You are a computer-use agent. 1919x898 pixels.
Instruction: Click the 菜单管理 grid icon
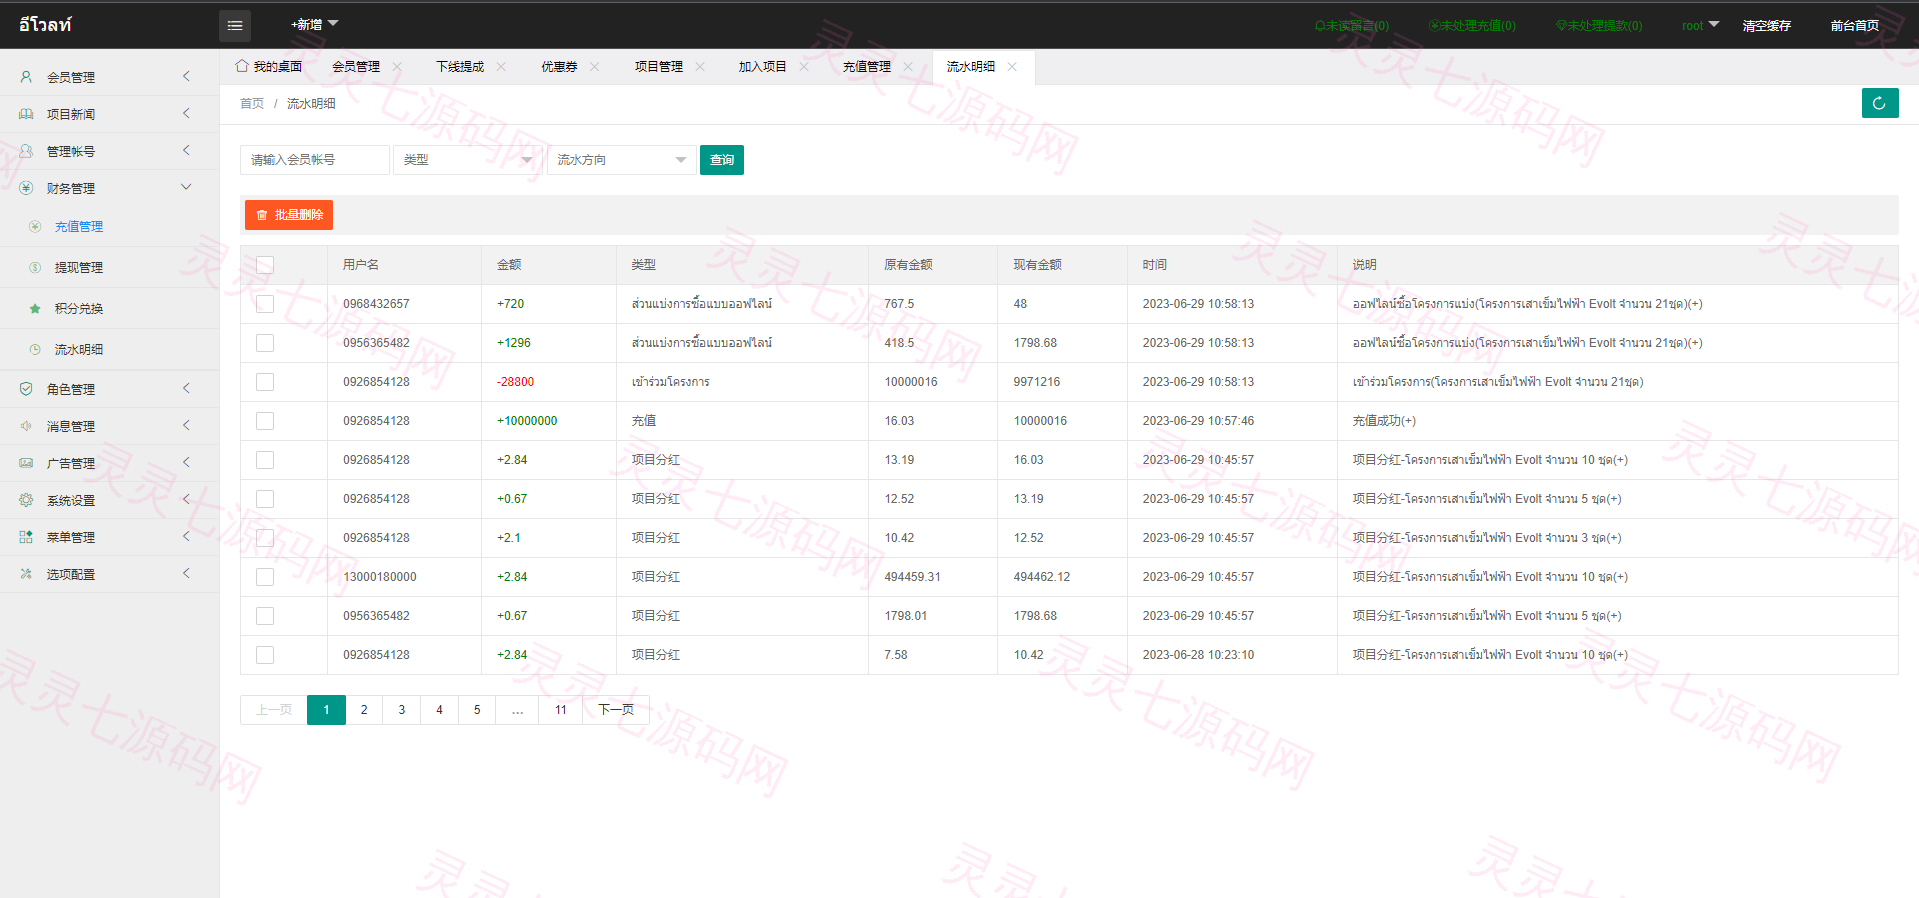click(26, 537)
